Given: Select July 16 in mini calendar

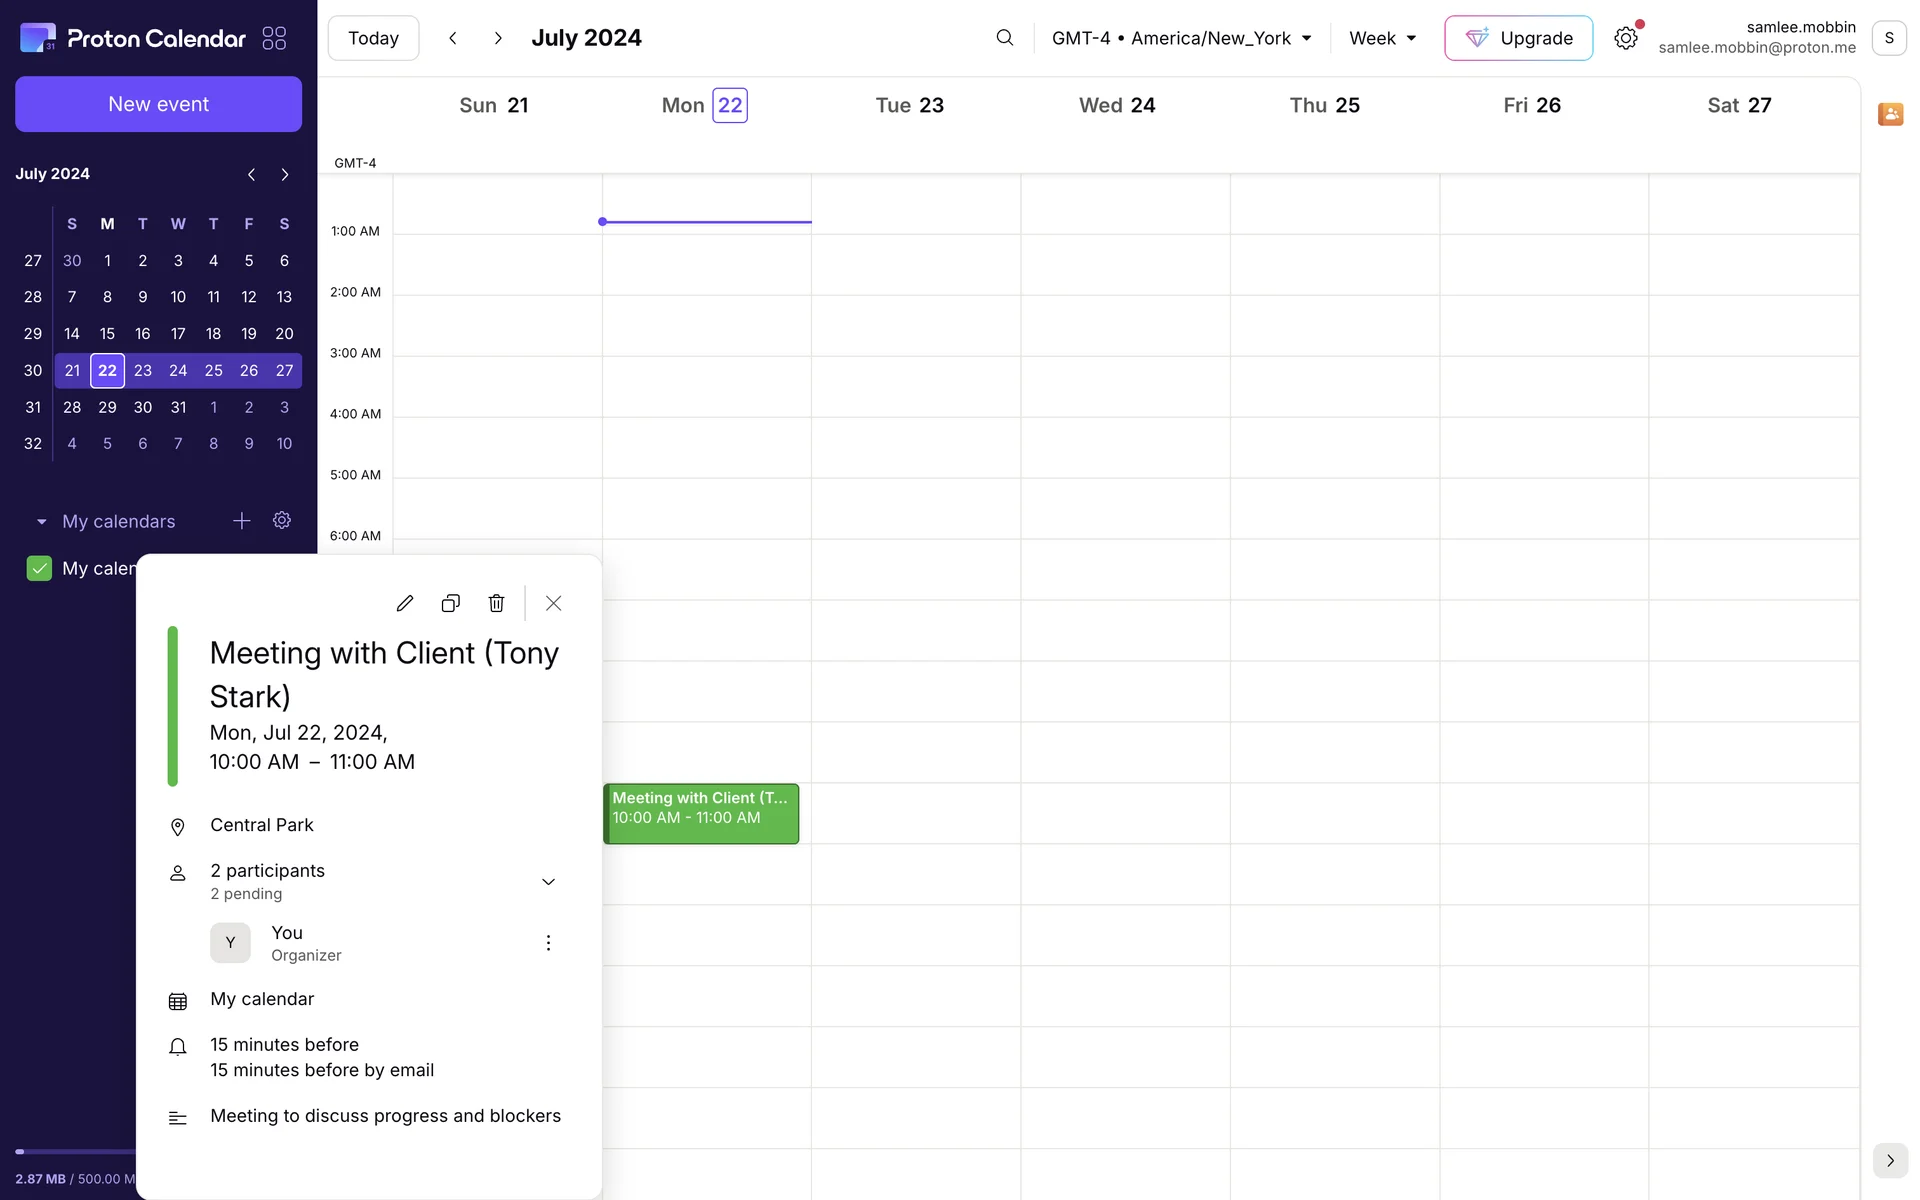Looking at the screenshot, I should click(x=142, y=334).
